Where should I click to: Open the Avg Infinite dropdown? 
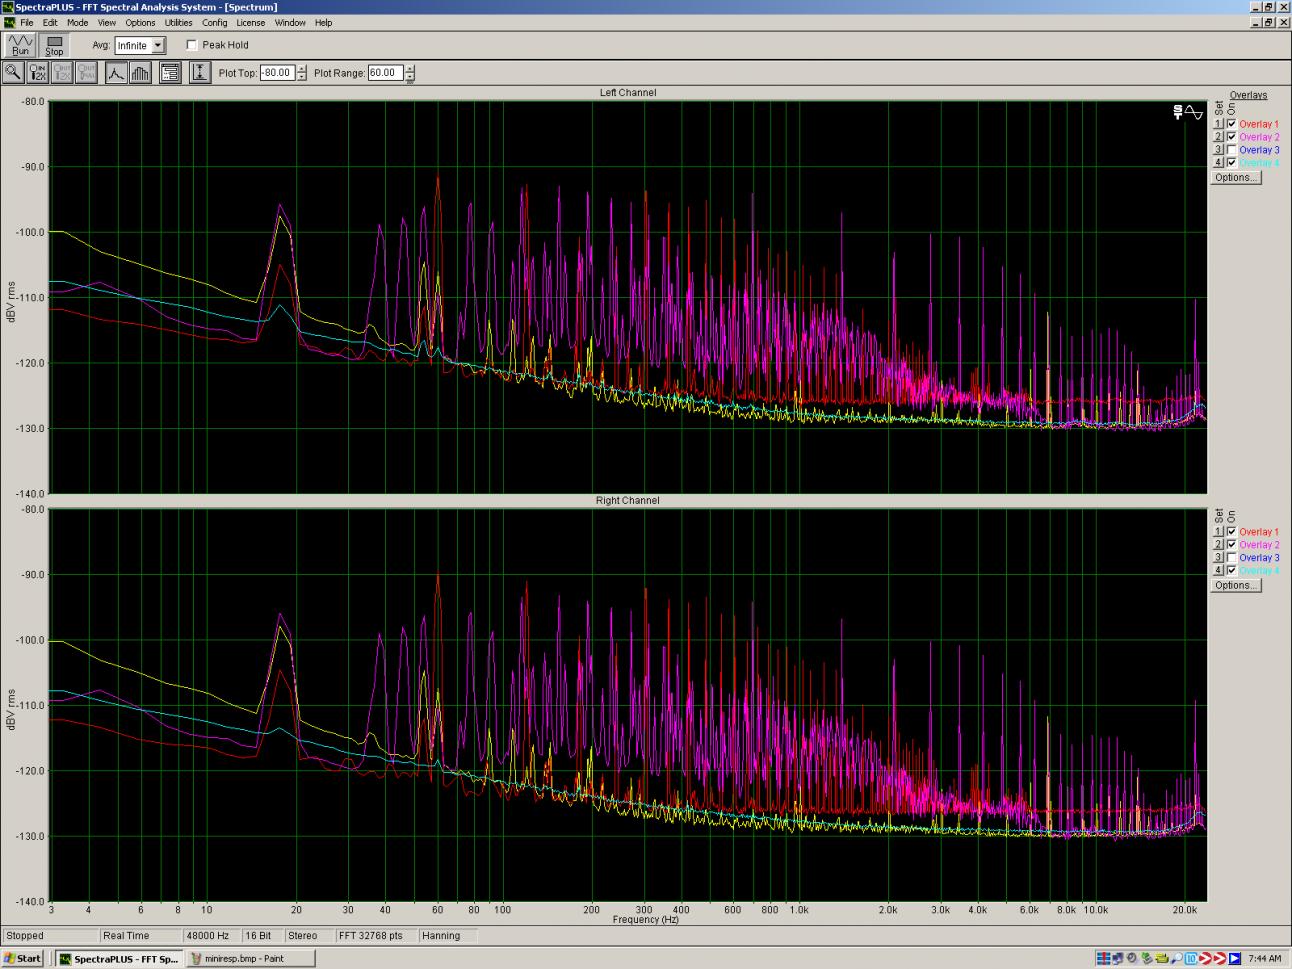(158, 45)
